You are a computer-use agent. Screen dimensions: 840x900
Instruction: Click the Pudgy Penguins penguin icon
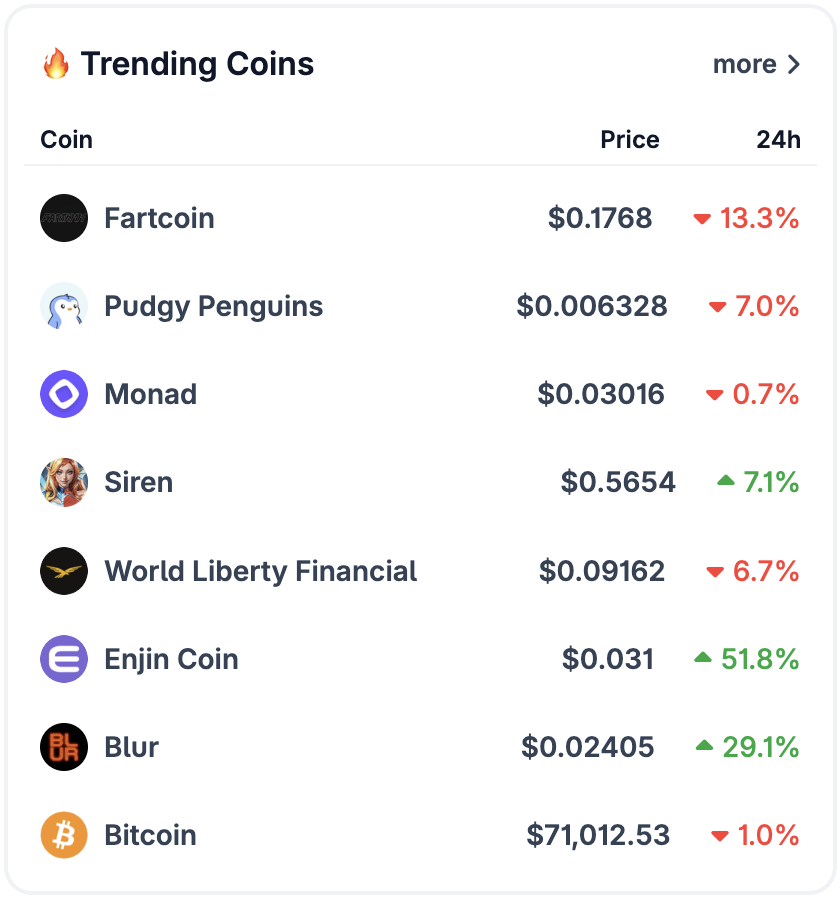[x=64, y=306]
